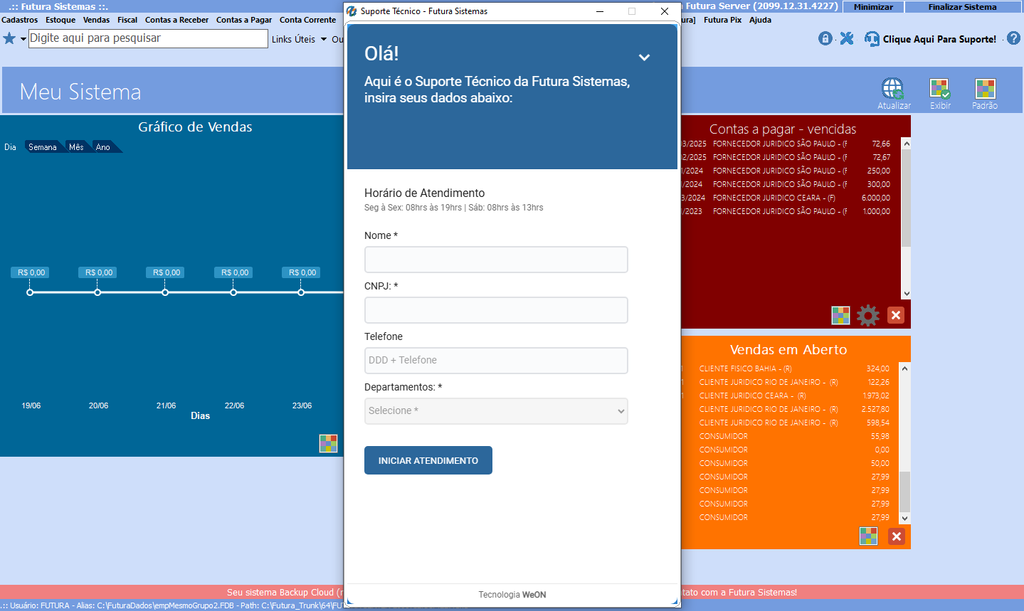Open the dropdown arrow next to favorites star
Viewport: 1024px width, 611px height.
click(23, 39)
